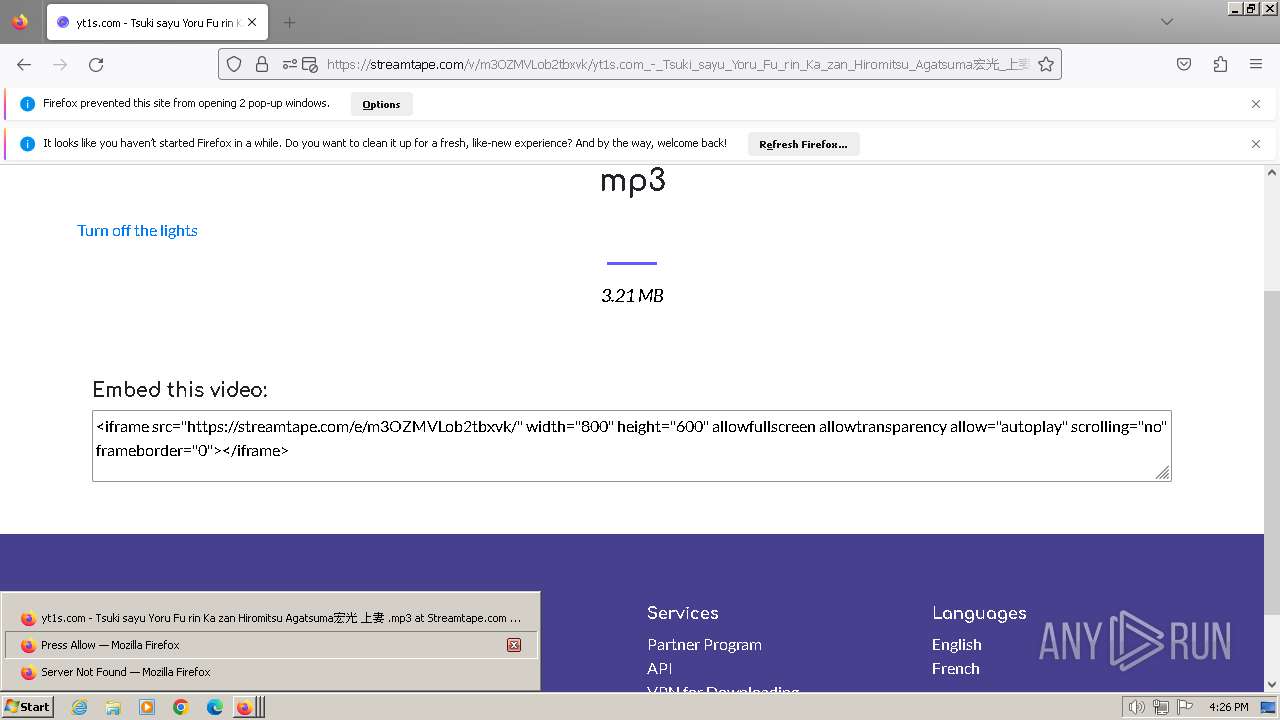This screenshot has height=720, width=1280.
Task: Open the Windows Start menu
Action: pyautogui.click(x=27, y=707)
